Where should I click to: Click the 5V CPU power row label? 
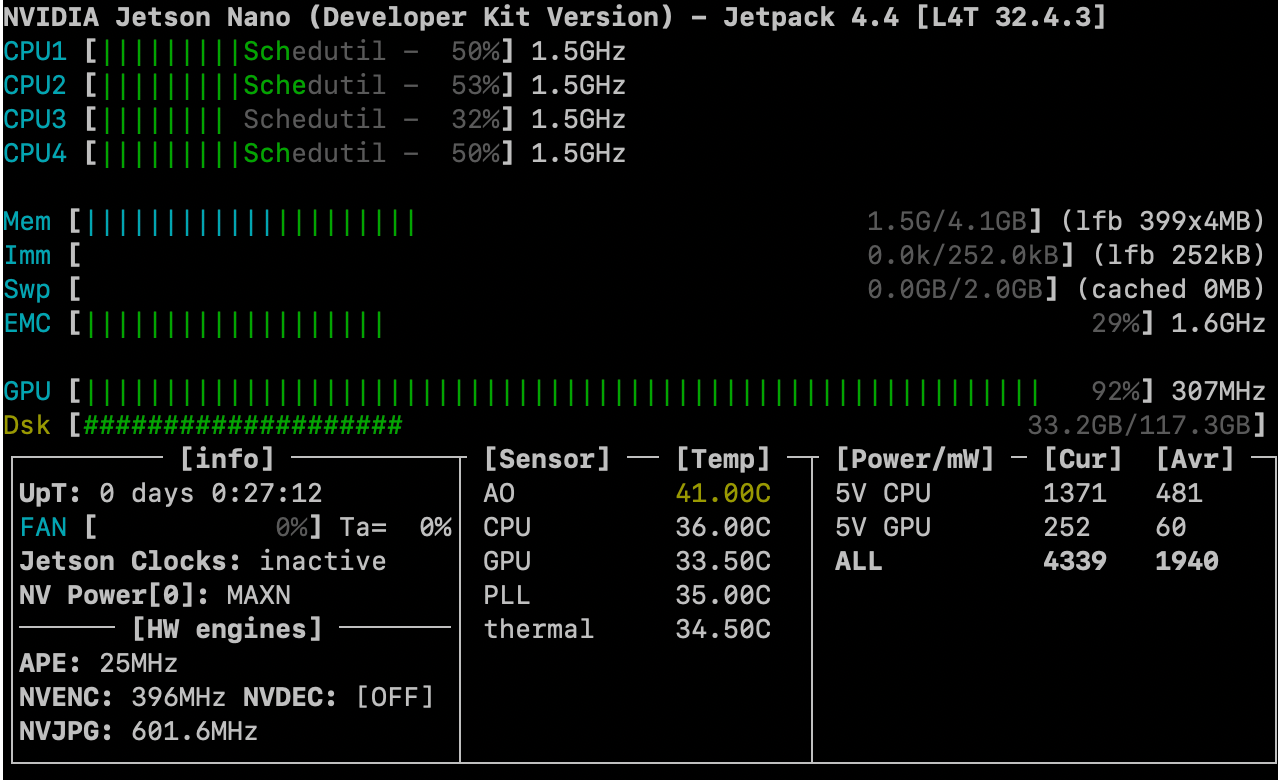[883, 493]
